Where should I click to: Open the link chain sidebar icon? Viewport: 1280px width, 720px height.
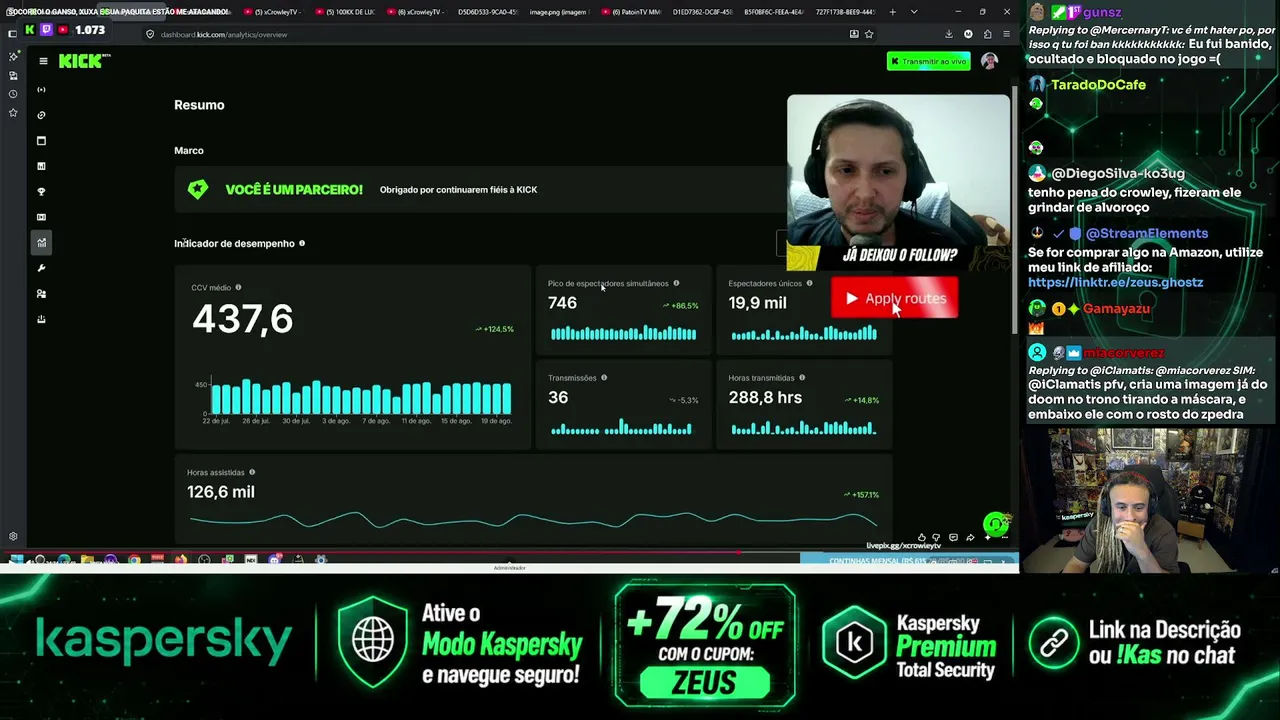coord(41,115)
